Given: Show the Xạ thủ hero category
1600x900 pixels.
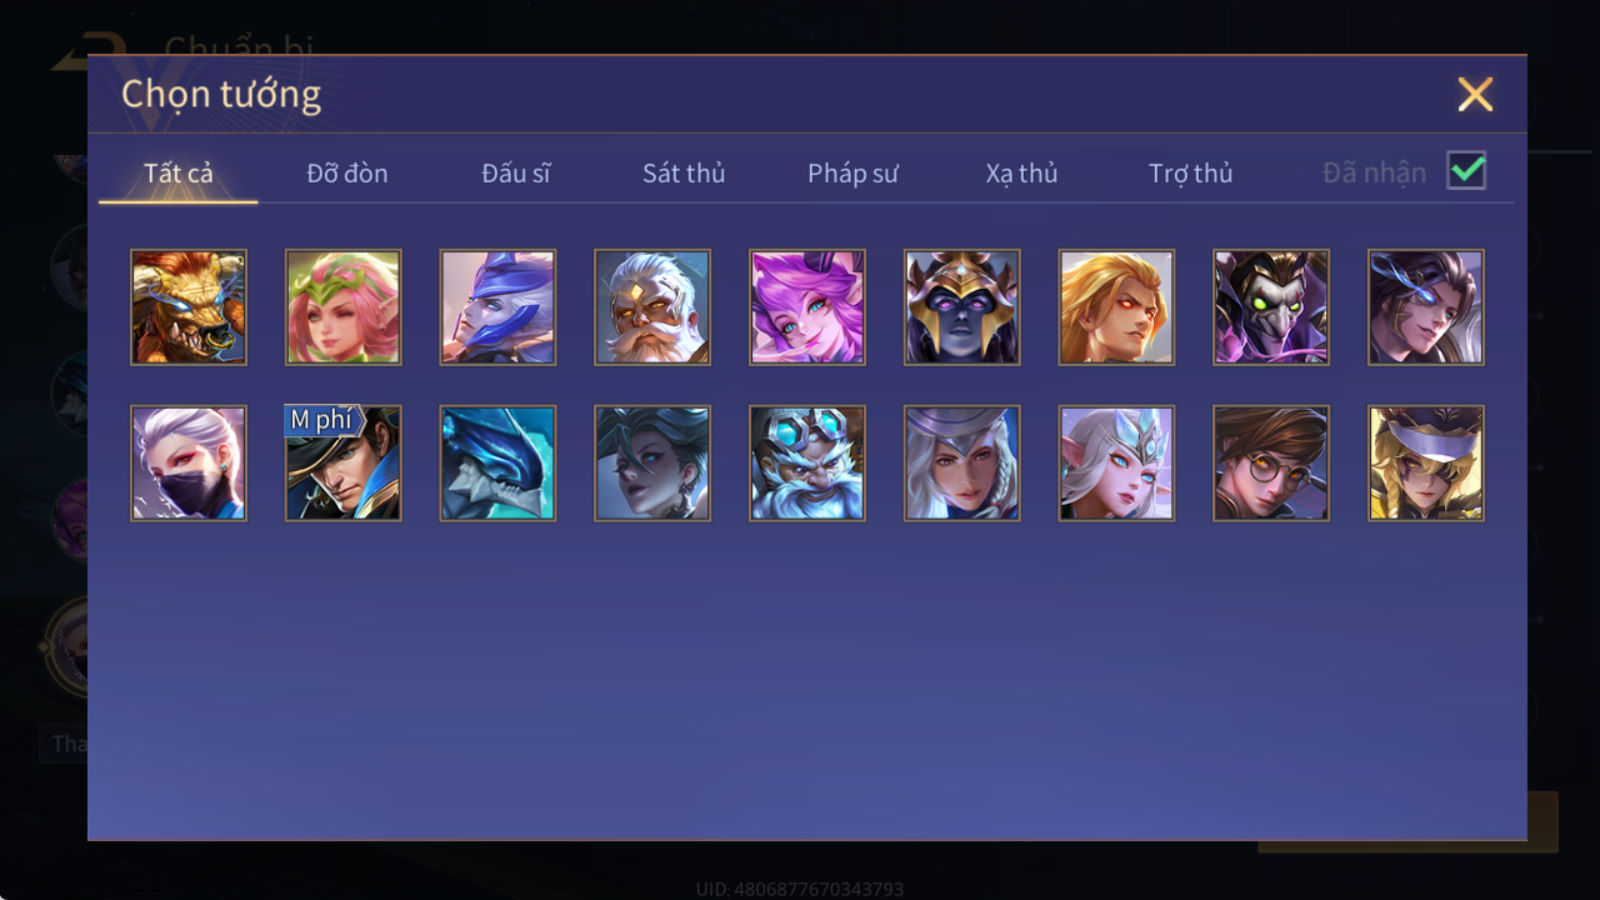Looking at the screenshot, I should [x=1021, y=173].
